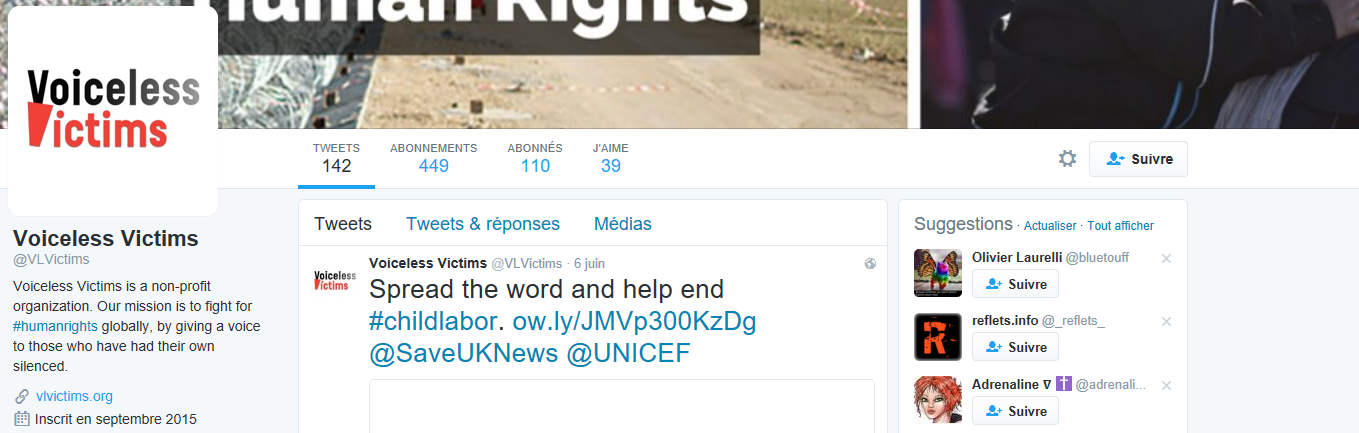This screenshot has width=1359, height=433.
Task: Switch to the Médias tab
Action: [x=623, y=224]
